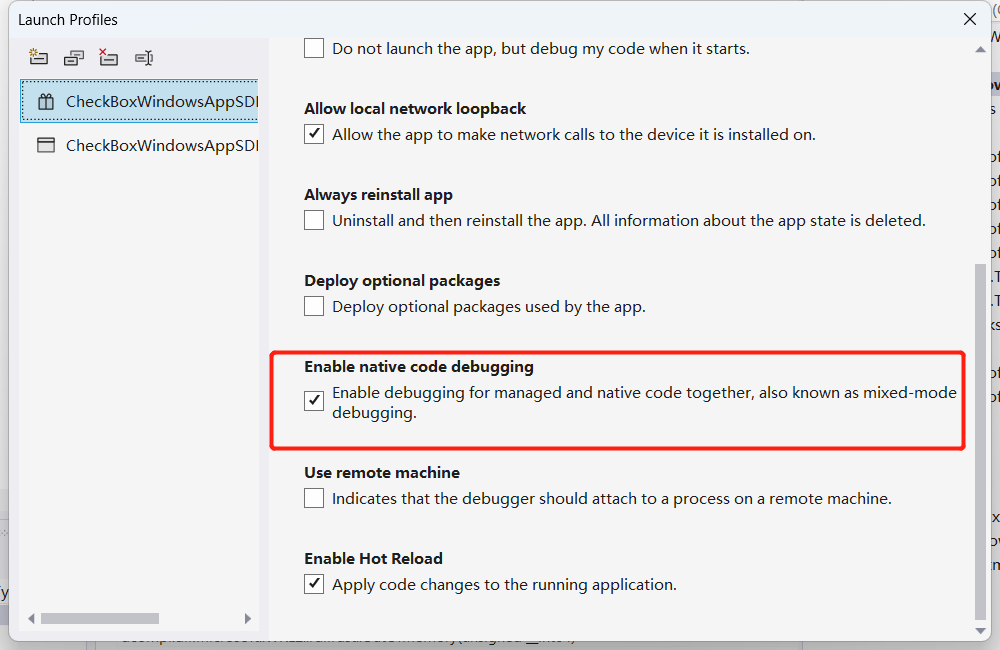Disable local network loopback
The height and width of the screenshot is (650, 1000).
coord(313,134)
